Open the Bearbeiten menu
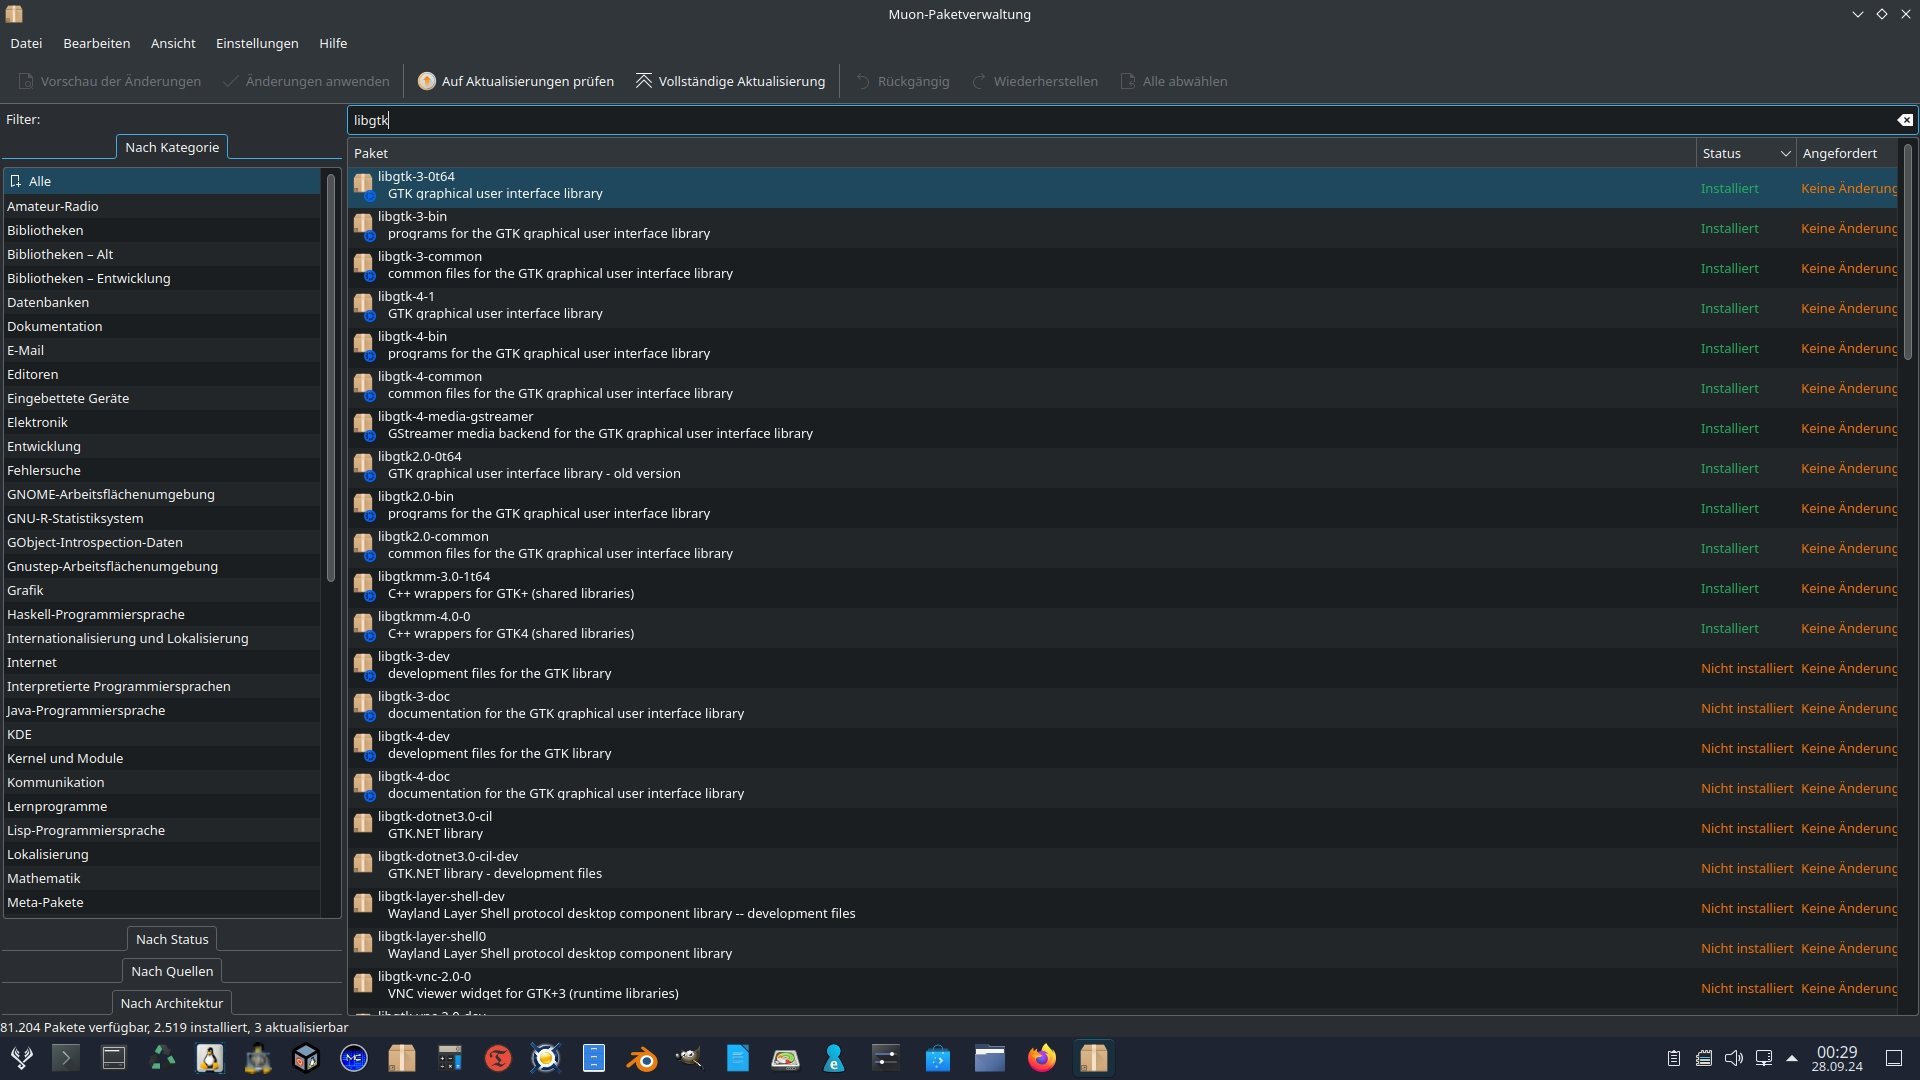This screenshot has height=1080, width=1920. [x=96, y=43]
